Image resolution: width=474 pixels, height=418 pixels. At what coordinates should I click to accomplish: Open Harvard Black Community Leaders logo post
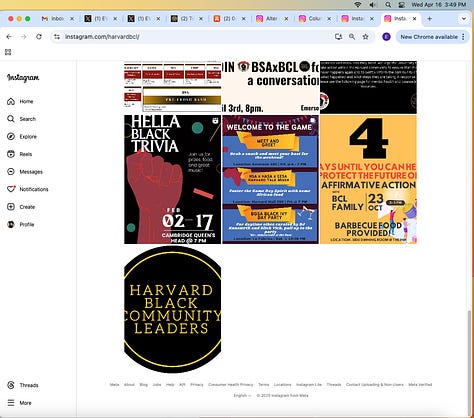[x=172, y=309]
